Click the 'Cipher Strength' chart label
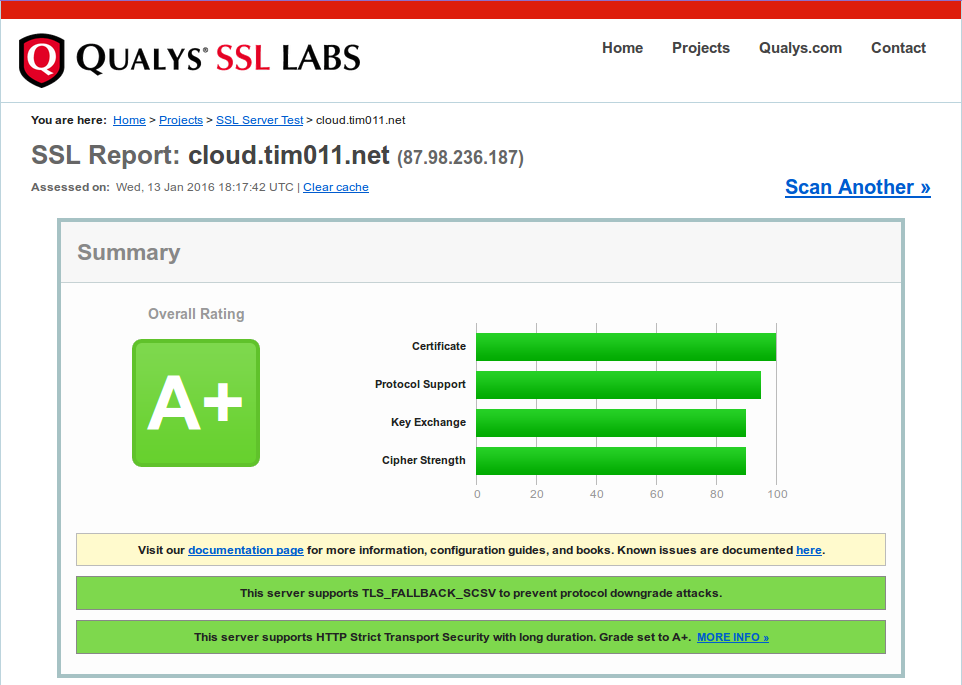Viewport: 962px width, 685px height. coord(423,461)
